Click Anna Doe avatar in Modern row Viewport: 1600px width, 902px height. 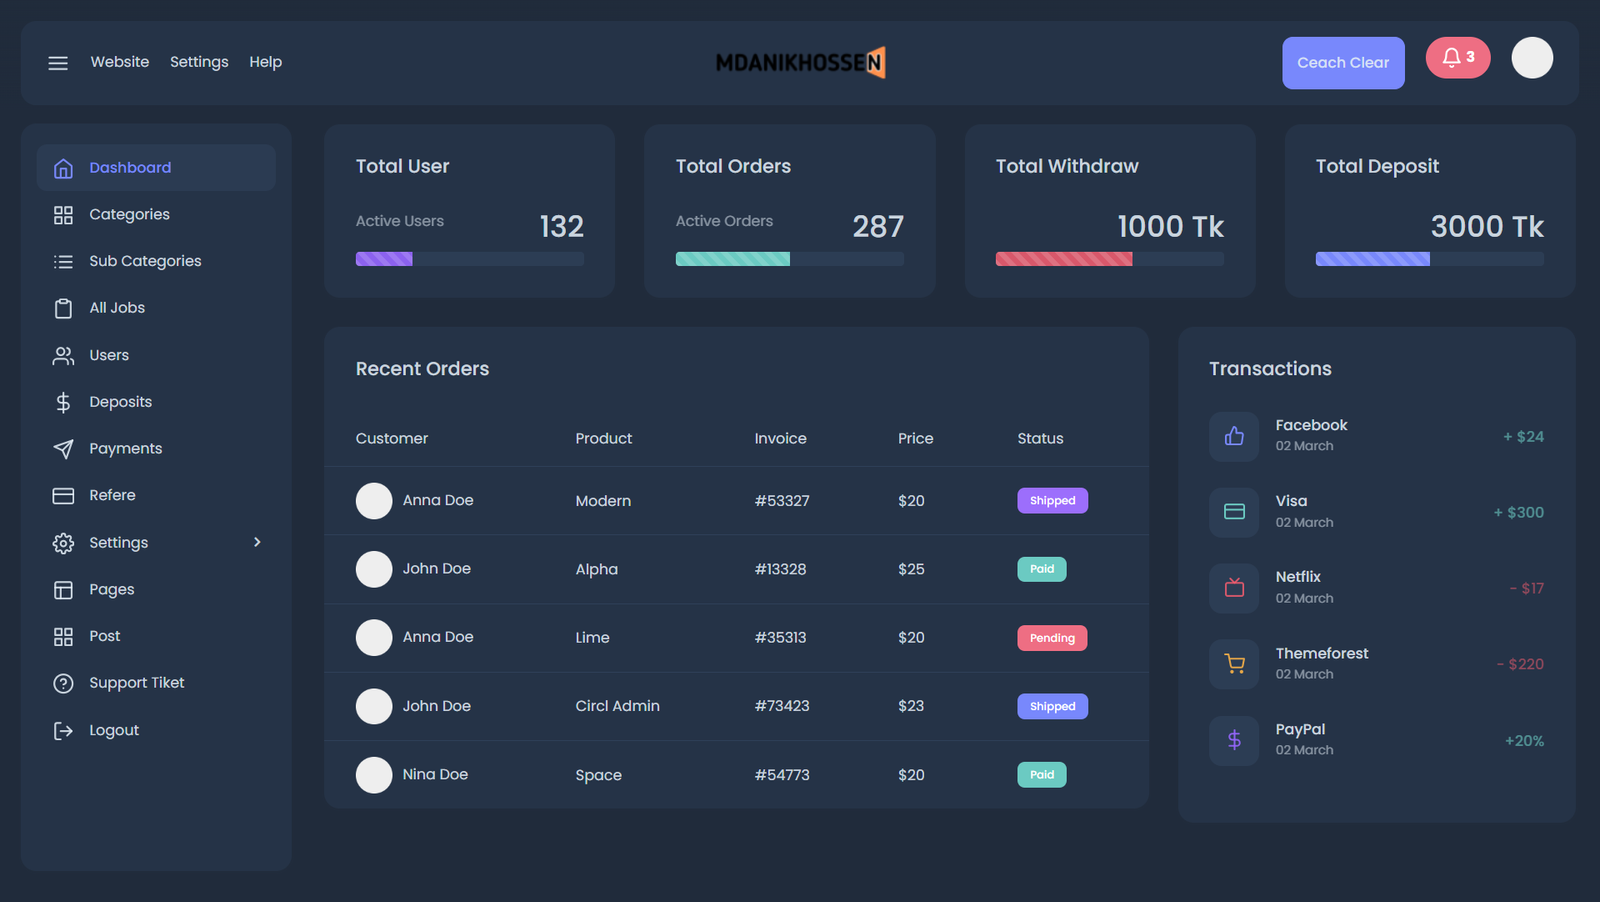(x=374, y=501)
